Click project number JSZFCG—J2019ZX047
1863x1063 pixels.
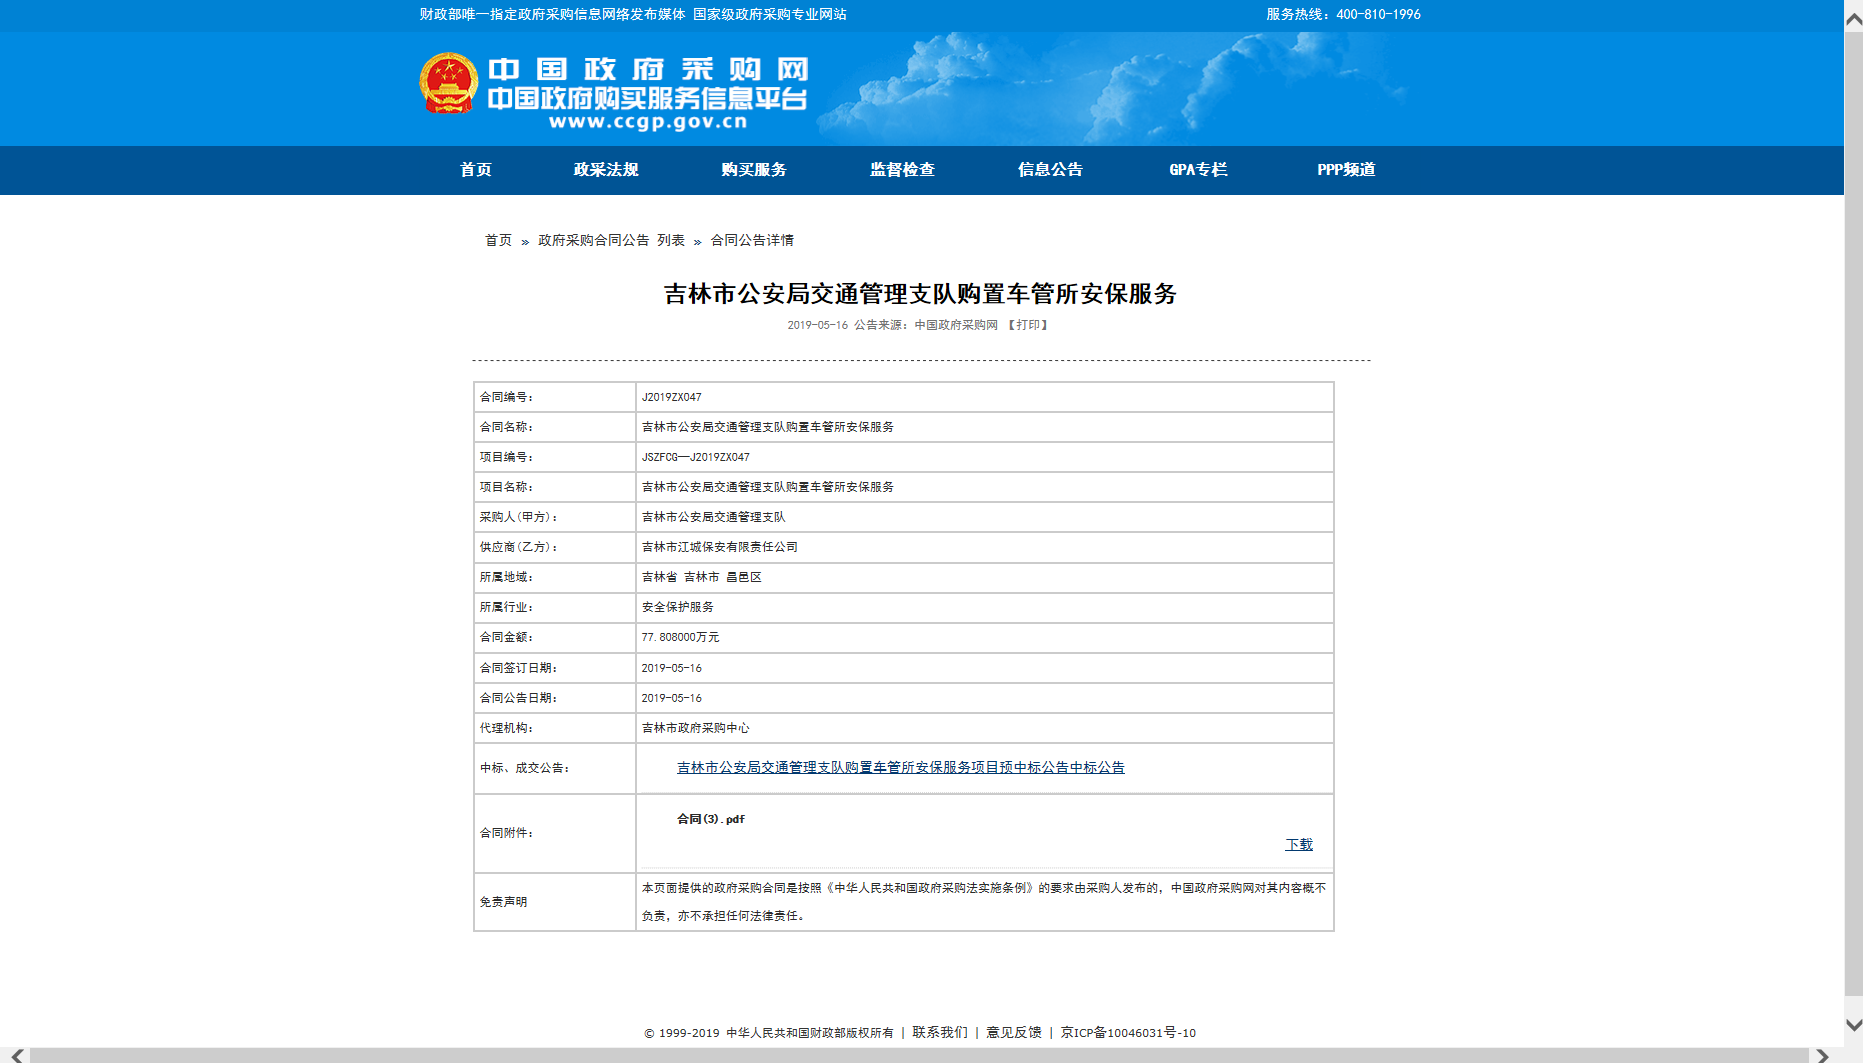[696, 457]
